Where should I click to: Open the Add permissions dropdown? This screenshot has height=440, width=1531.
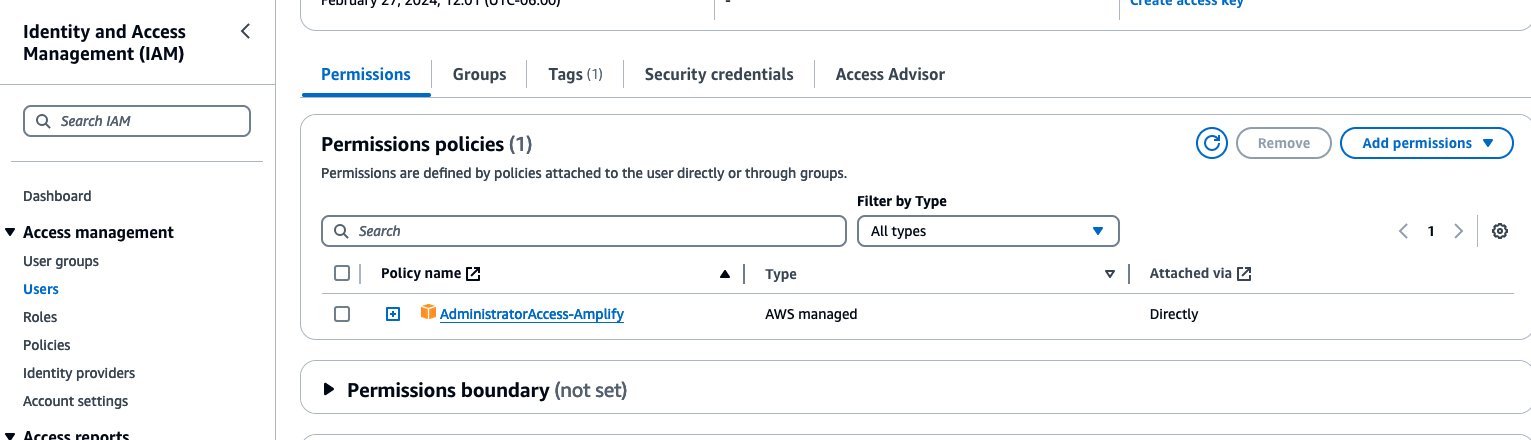pyautogui.click(x=1427, y=143)
